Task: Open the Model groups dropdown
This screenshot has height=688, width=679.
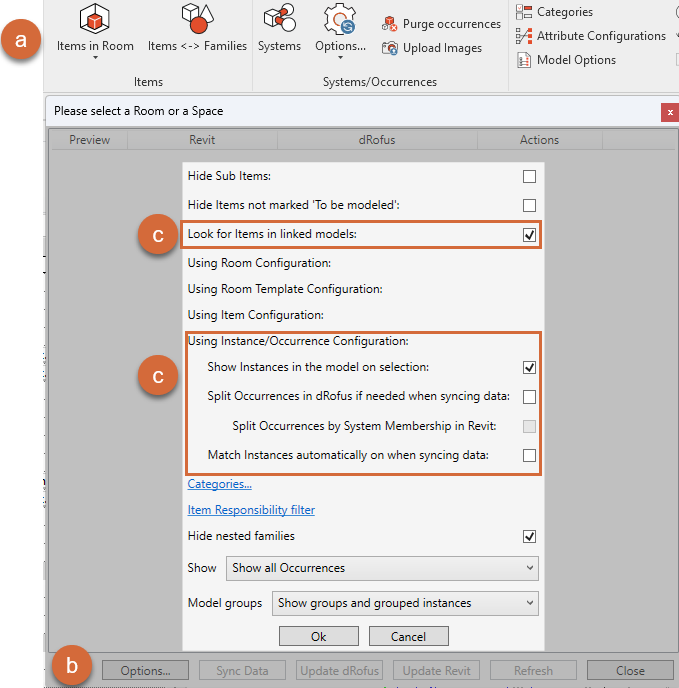Action: (x=405, y=604)
